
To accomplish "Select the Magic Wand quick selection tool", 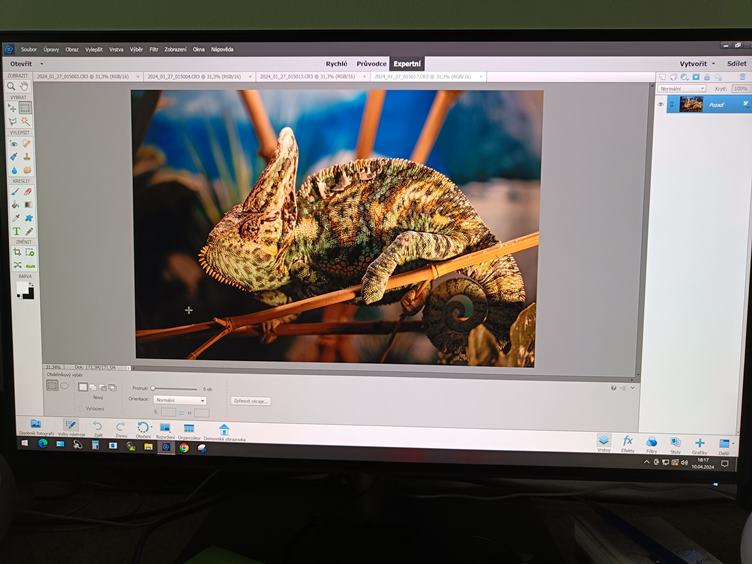I will (26, 121).
